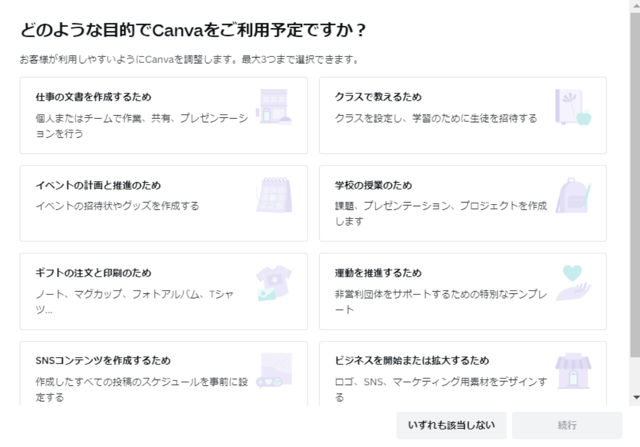
Task: Choose the ギフトの注文と印刷のため card title
Action: click(x=93, y=273)
